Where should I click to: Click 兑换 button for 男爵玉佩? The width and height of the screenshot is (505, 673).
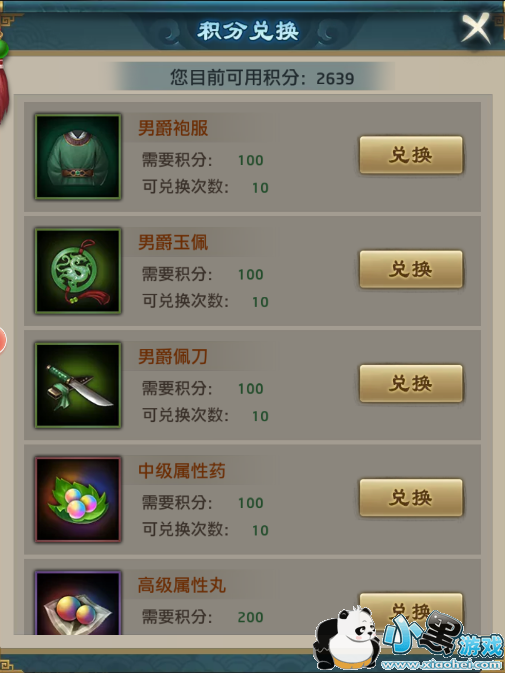411,269
